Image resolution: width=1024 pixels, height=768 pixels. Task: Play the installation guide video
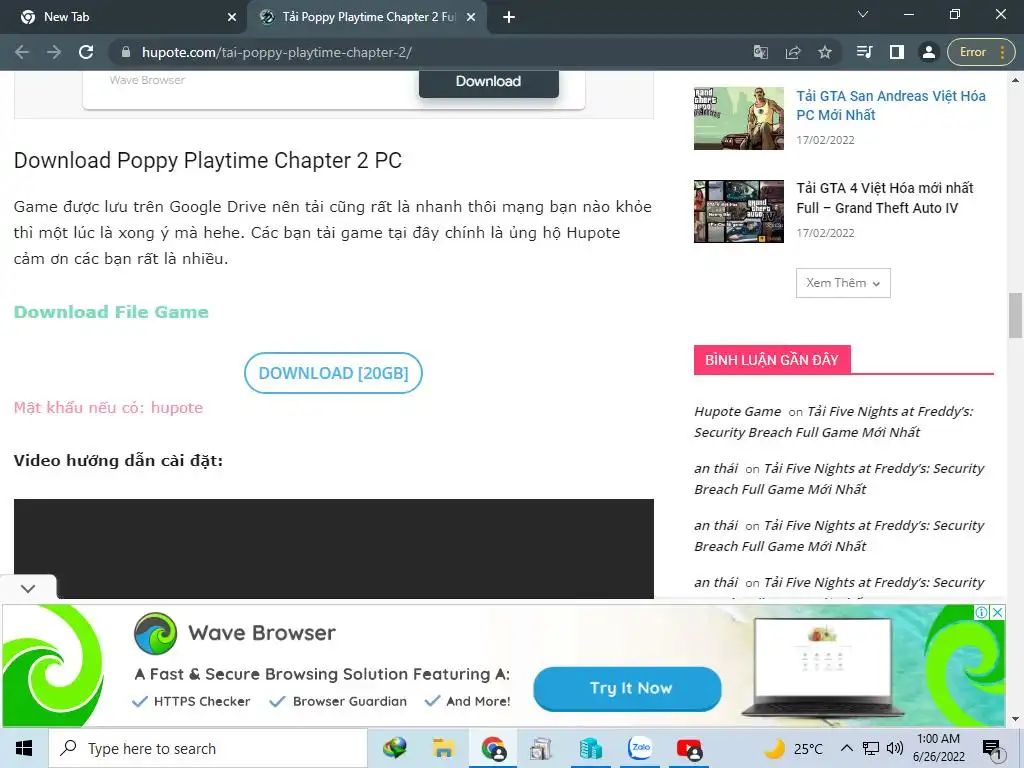[x=334, y=549]
